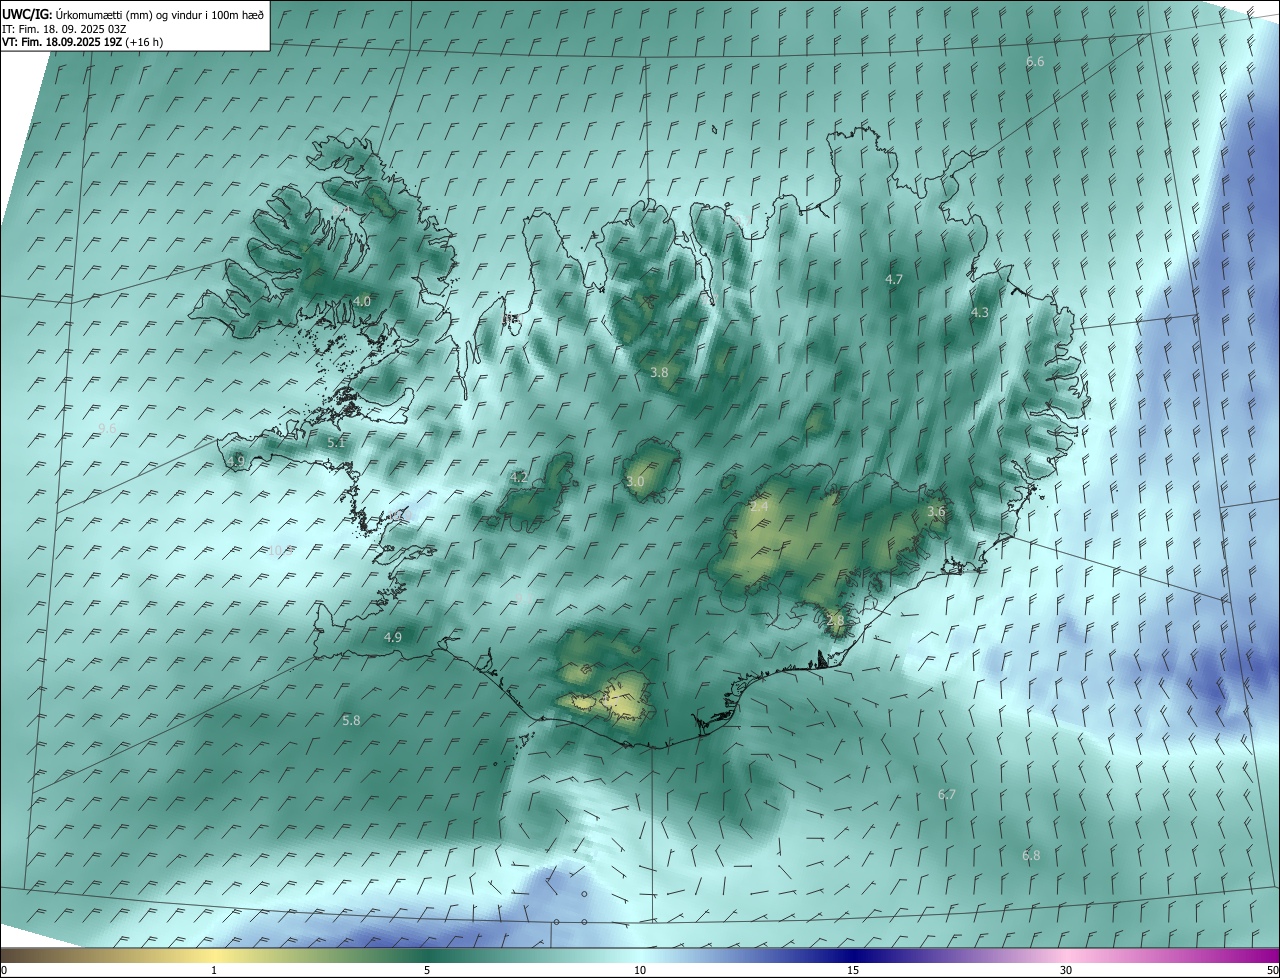Image resolution: width=1280 pixels, height=978 pixels.
Task: Click the 3.8 value label on the map
Action: 659,372
